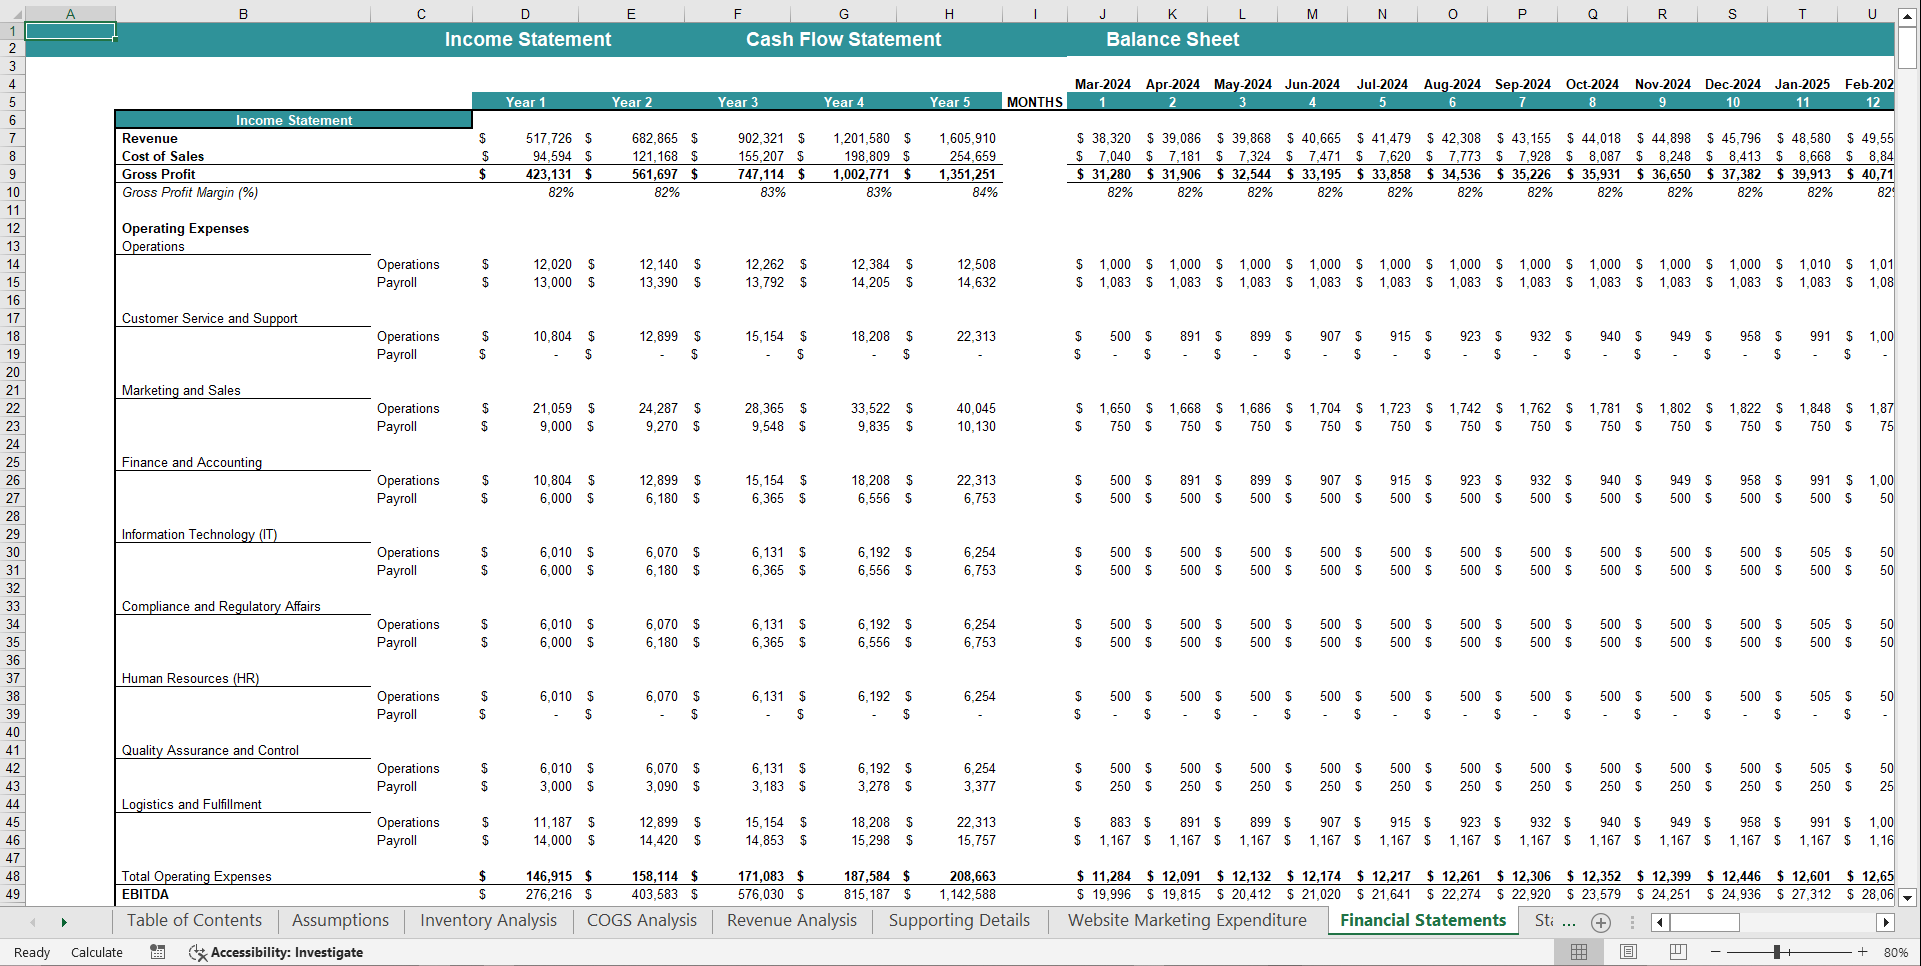This screenshot has width=1921, height=966.
Task: Enable Page Break Preview view
Action: pyautogui.click(x=1677, y=952)
